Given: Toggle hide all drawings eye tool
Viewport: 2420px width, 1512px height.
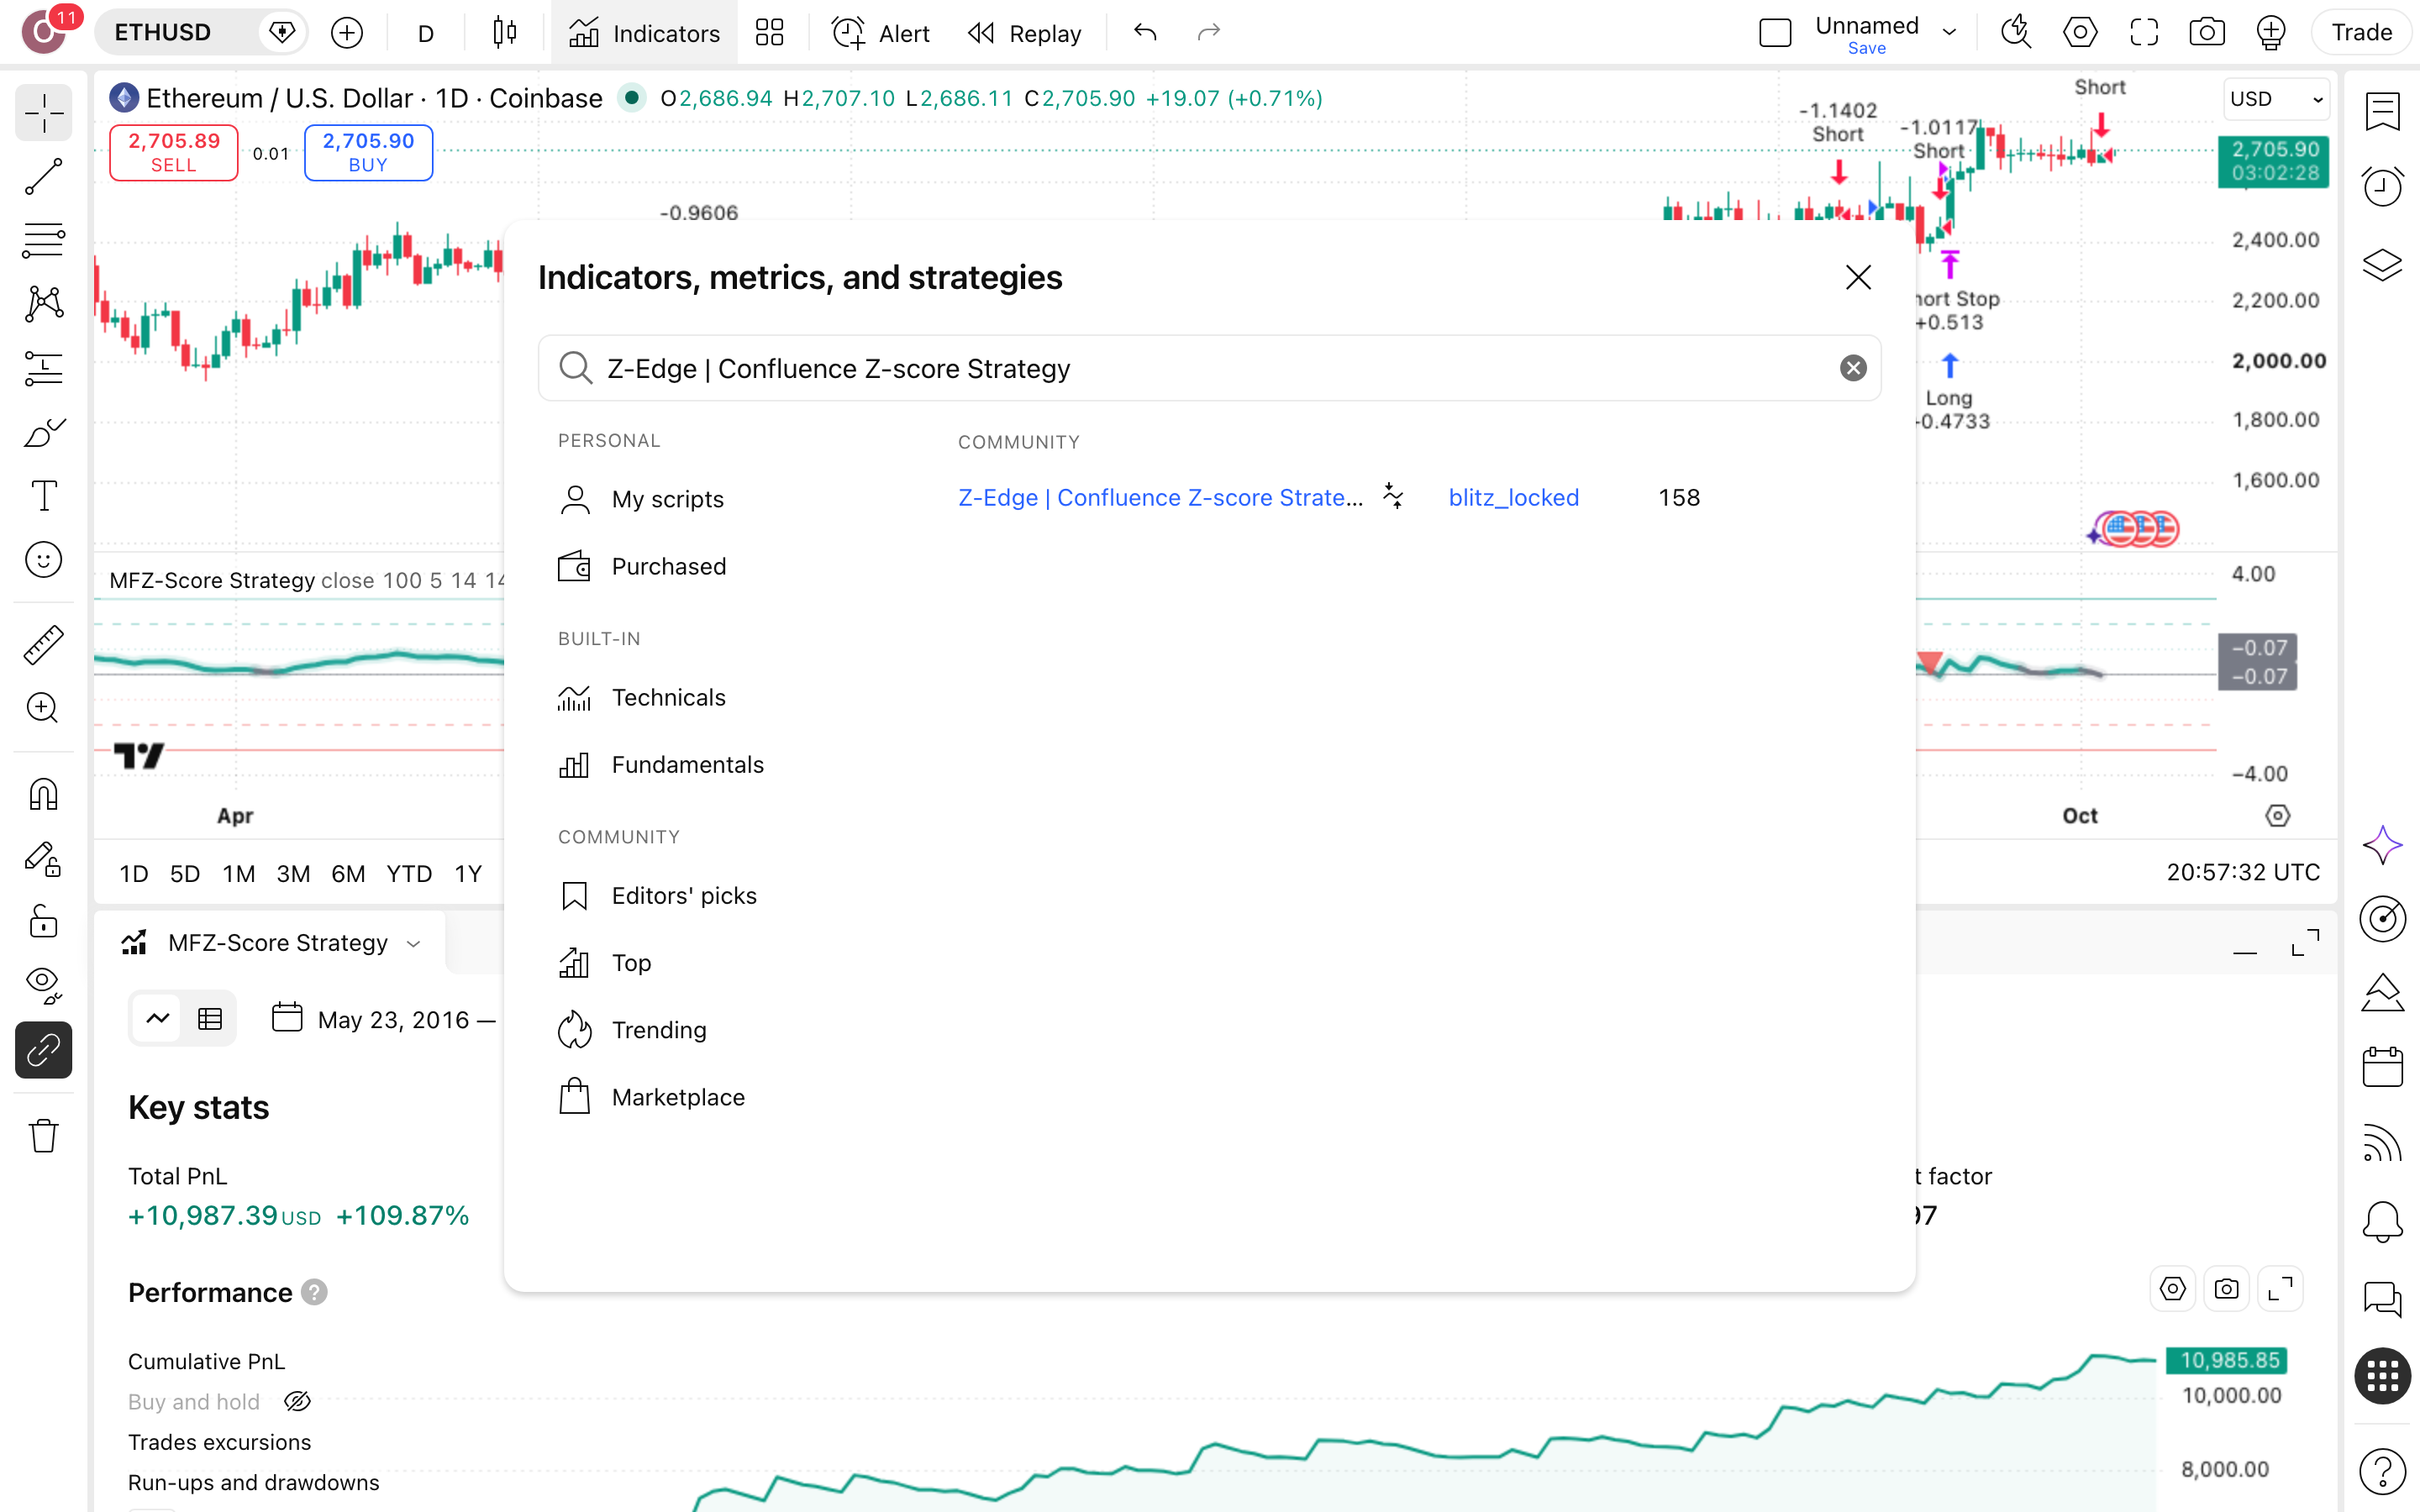Looking at the screenshot, I should tap(43, 986).
